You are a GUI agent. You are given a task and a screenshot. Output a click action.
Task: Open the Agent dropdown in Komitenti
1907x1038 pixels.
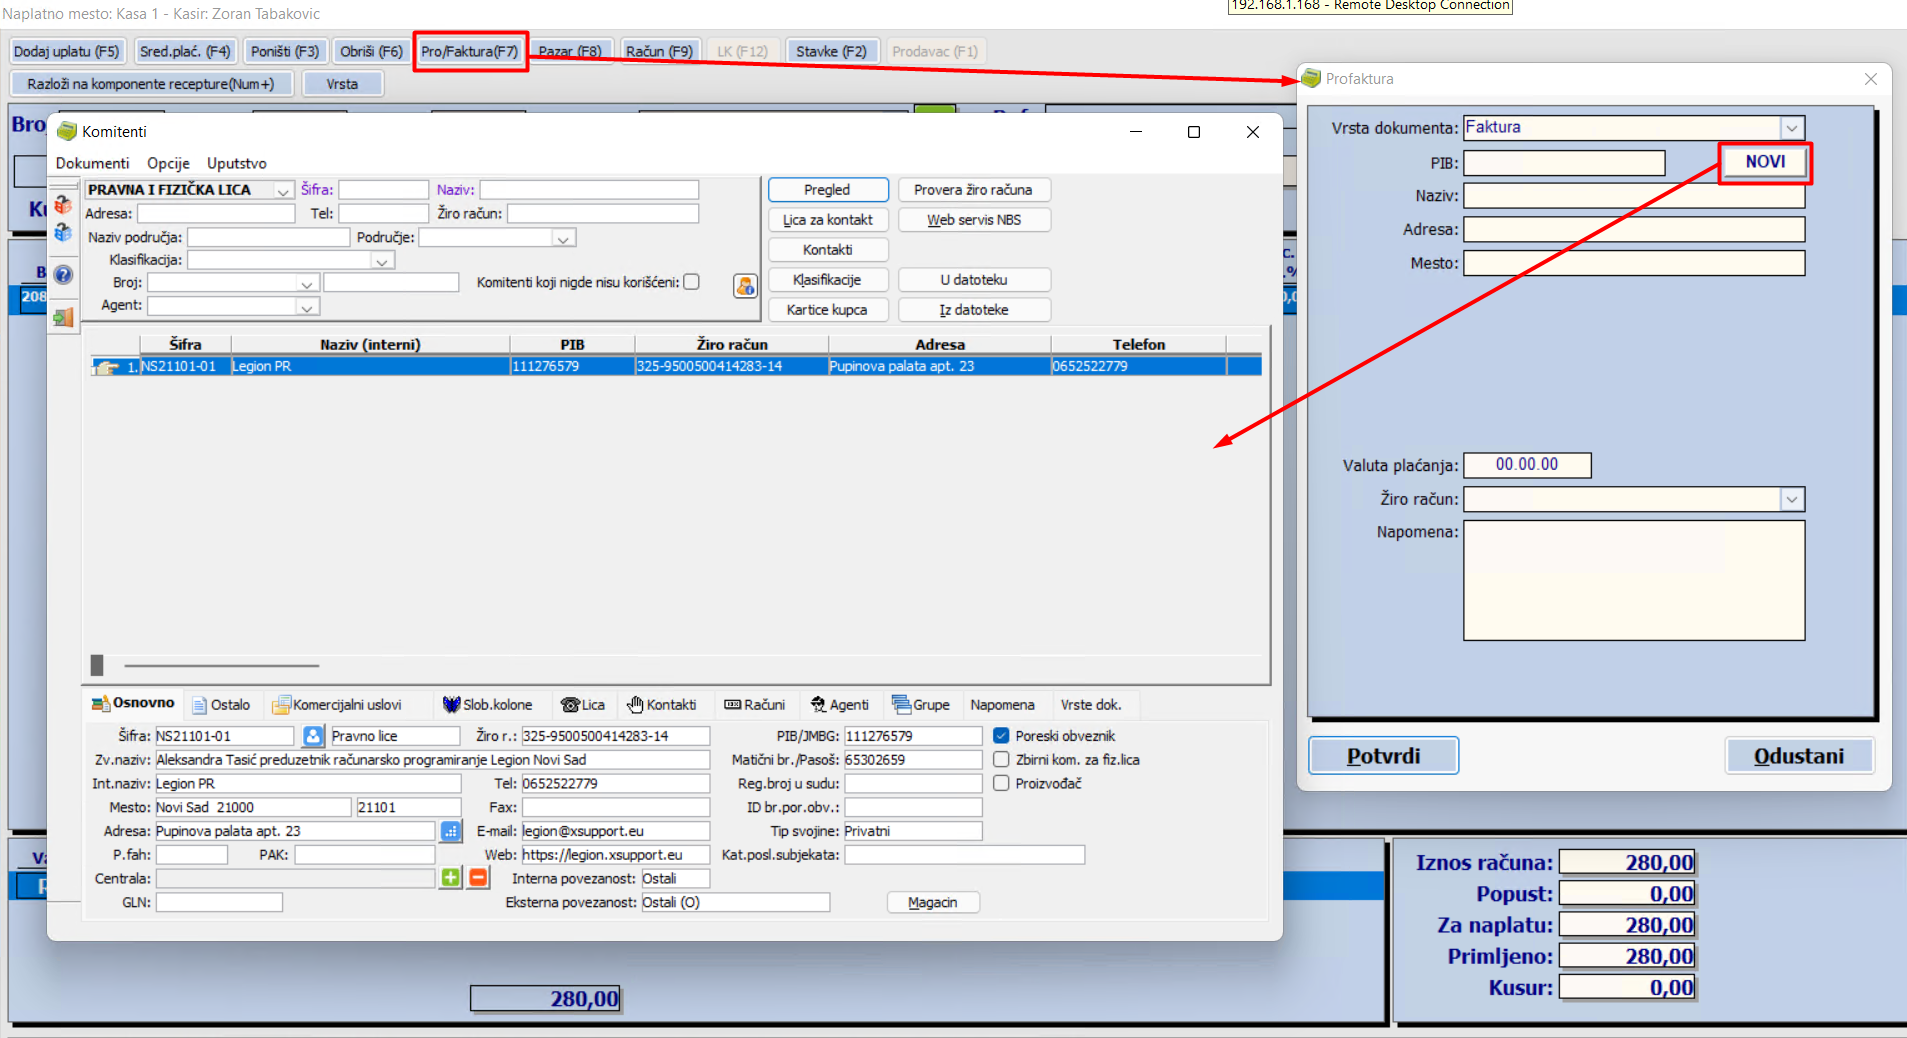coord(307,306)
